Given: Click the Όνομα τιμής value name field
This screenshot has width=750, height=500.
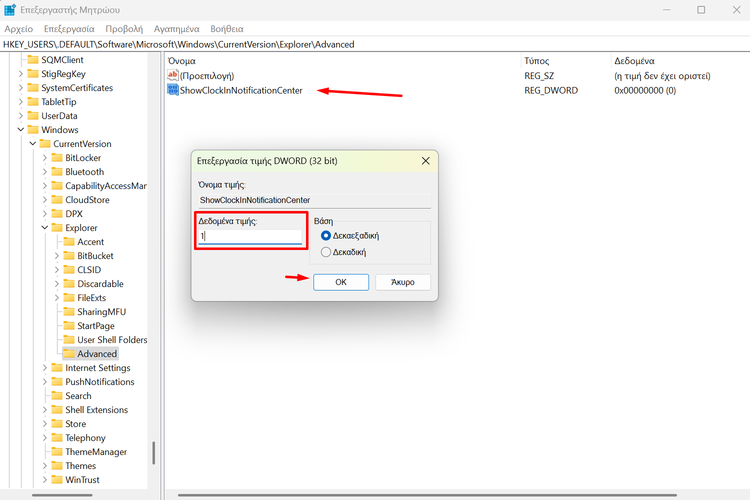Looking at the screenshot, I should click(315, 200).
